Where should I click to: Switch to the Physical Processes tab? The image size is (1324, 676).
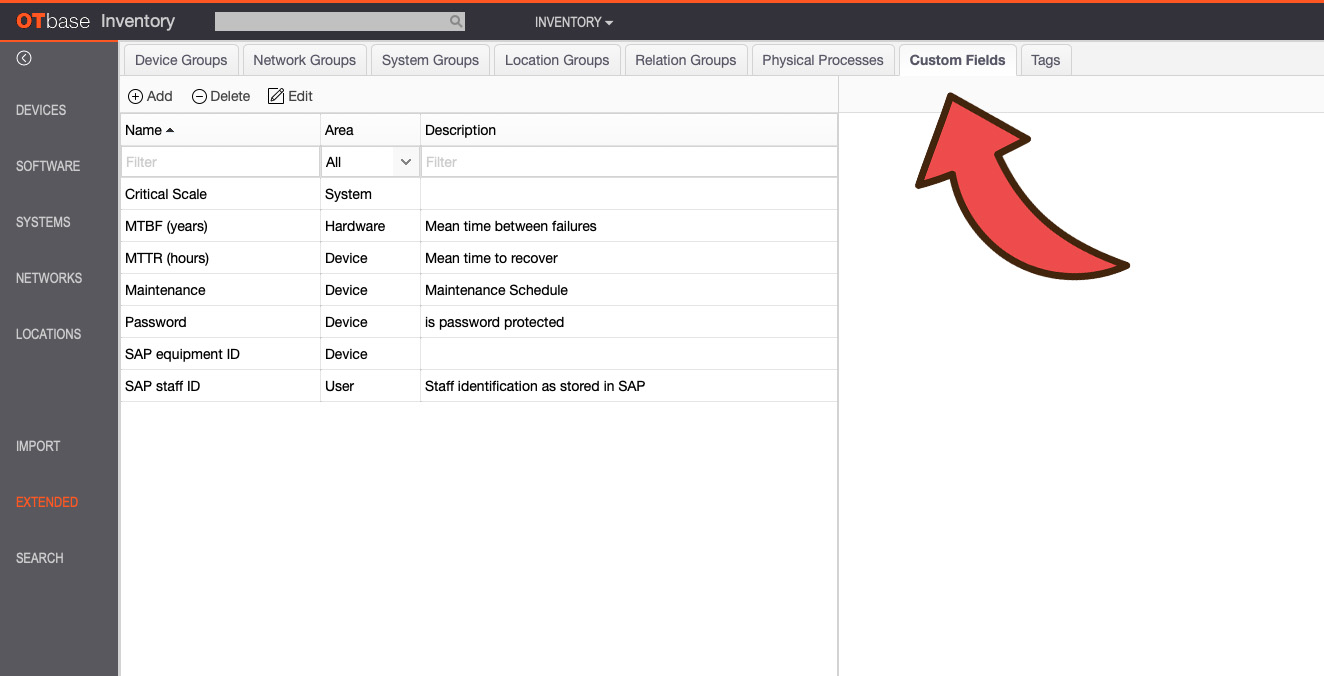pyautogui.click(x=823, y=60)
